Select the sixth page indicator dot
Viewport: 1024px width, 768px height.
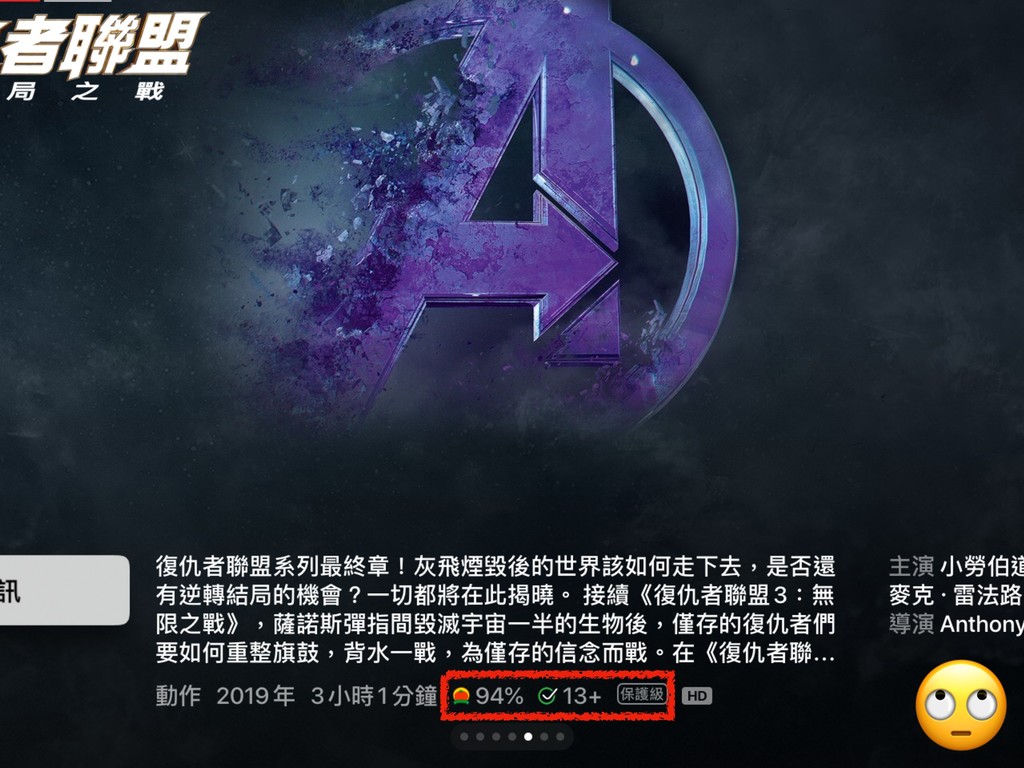(x=544, y=737)
